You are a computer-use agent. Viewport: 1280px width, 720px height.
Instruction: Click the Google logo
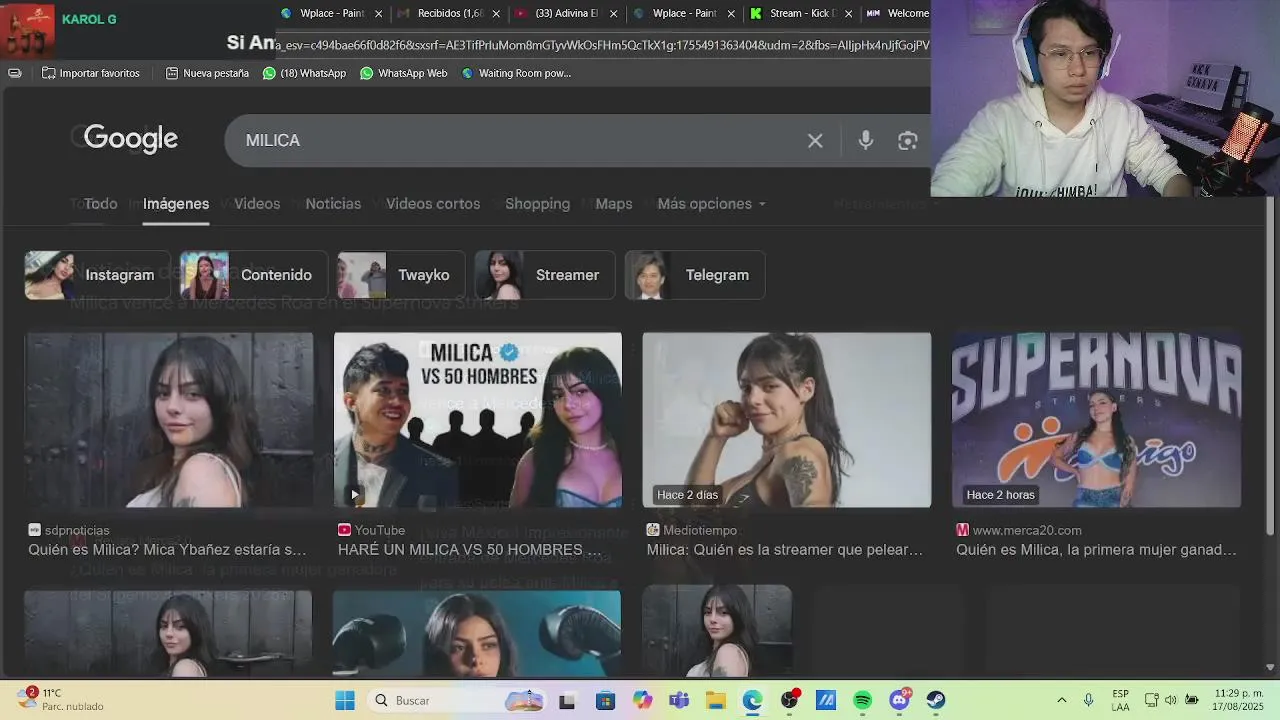point(131,139)
